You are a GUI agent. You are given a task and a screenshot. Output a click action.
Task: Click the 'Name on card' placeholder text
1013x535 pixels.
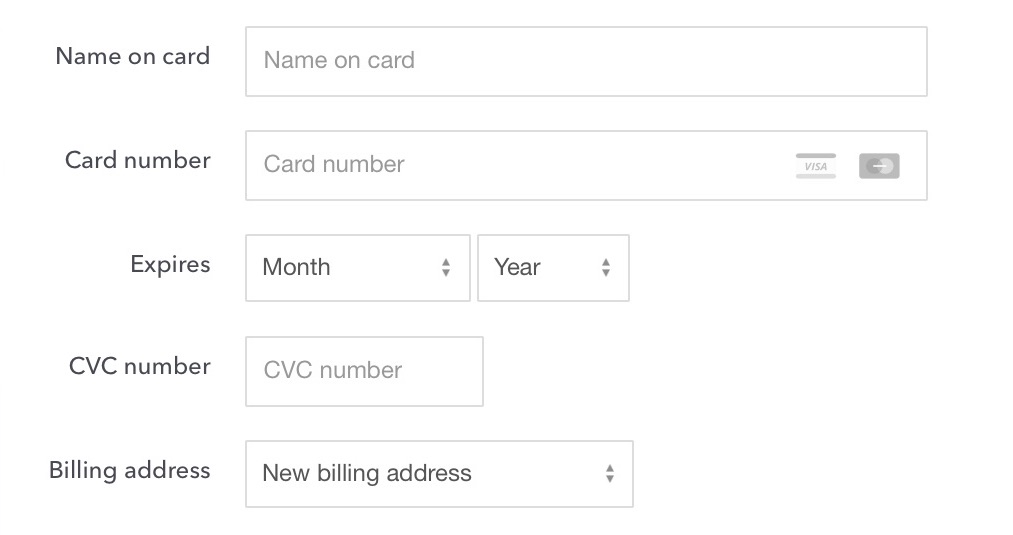pyautogui.click(x=339, y=61)
